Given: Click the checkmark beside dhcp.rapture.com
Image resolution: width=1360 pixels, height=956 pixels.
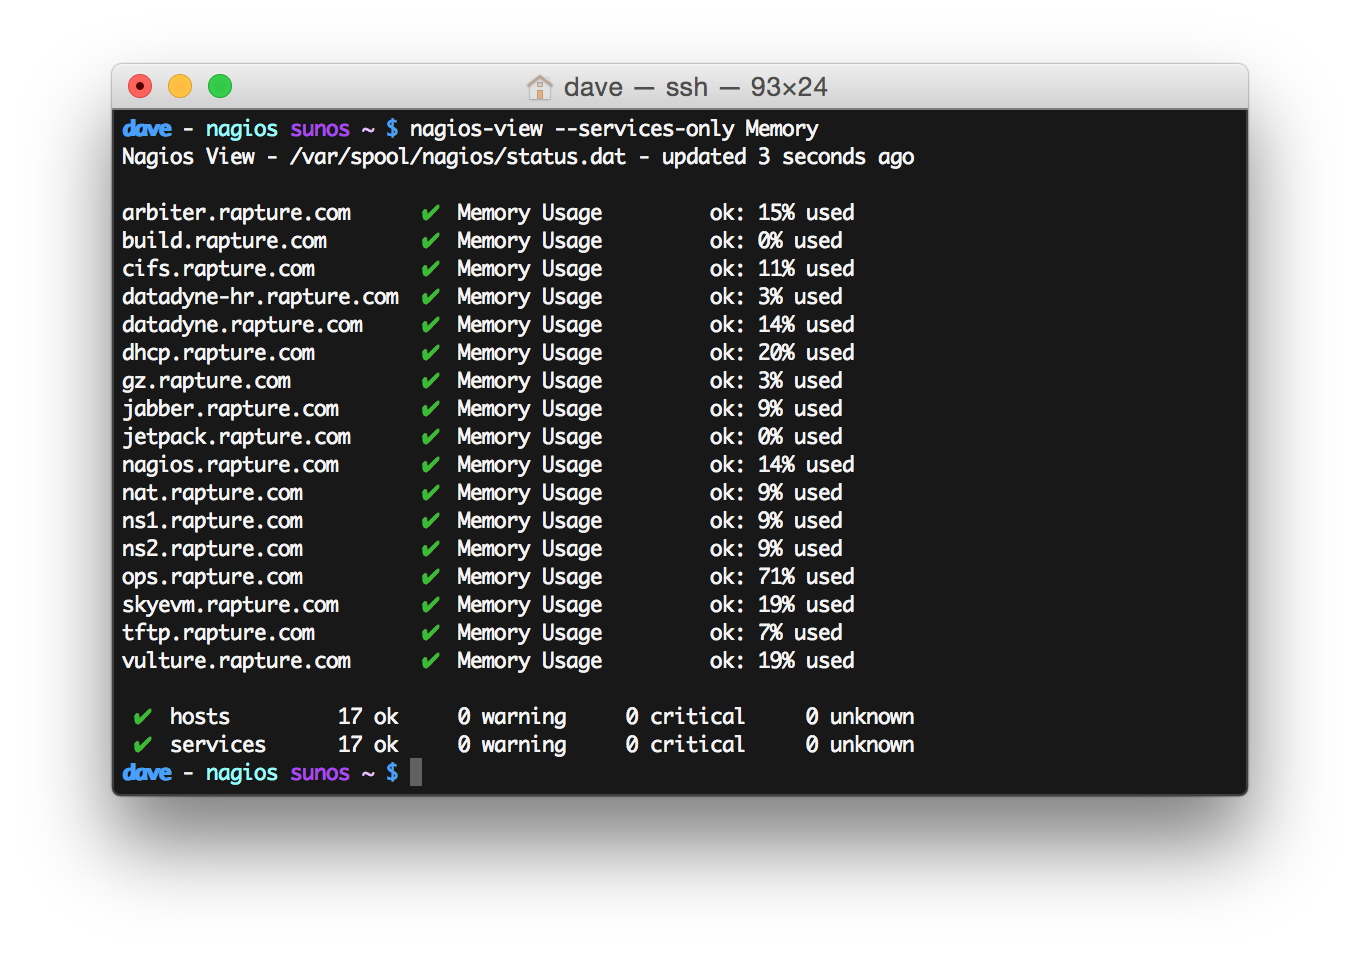Looking at the screenshot, I should [431, 353].
